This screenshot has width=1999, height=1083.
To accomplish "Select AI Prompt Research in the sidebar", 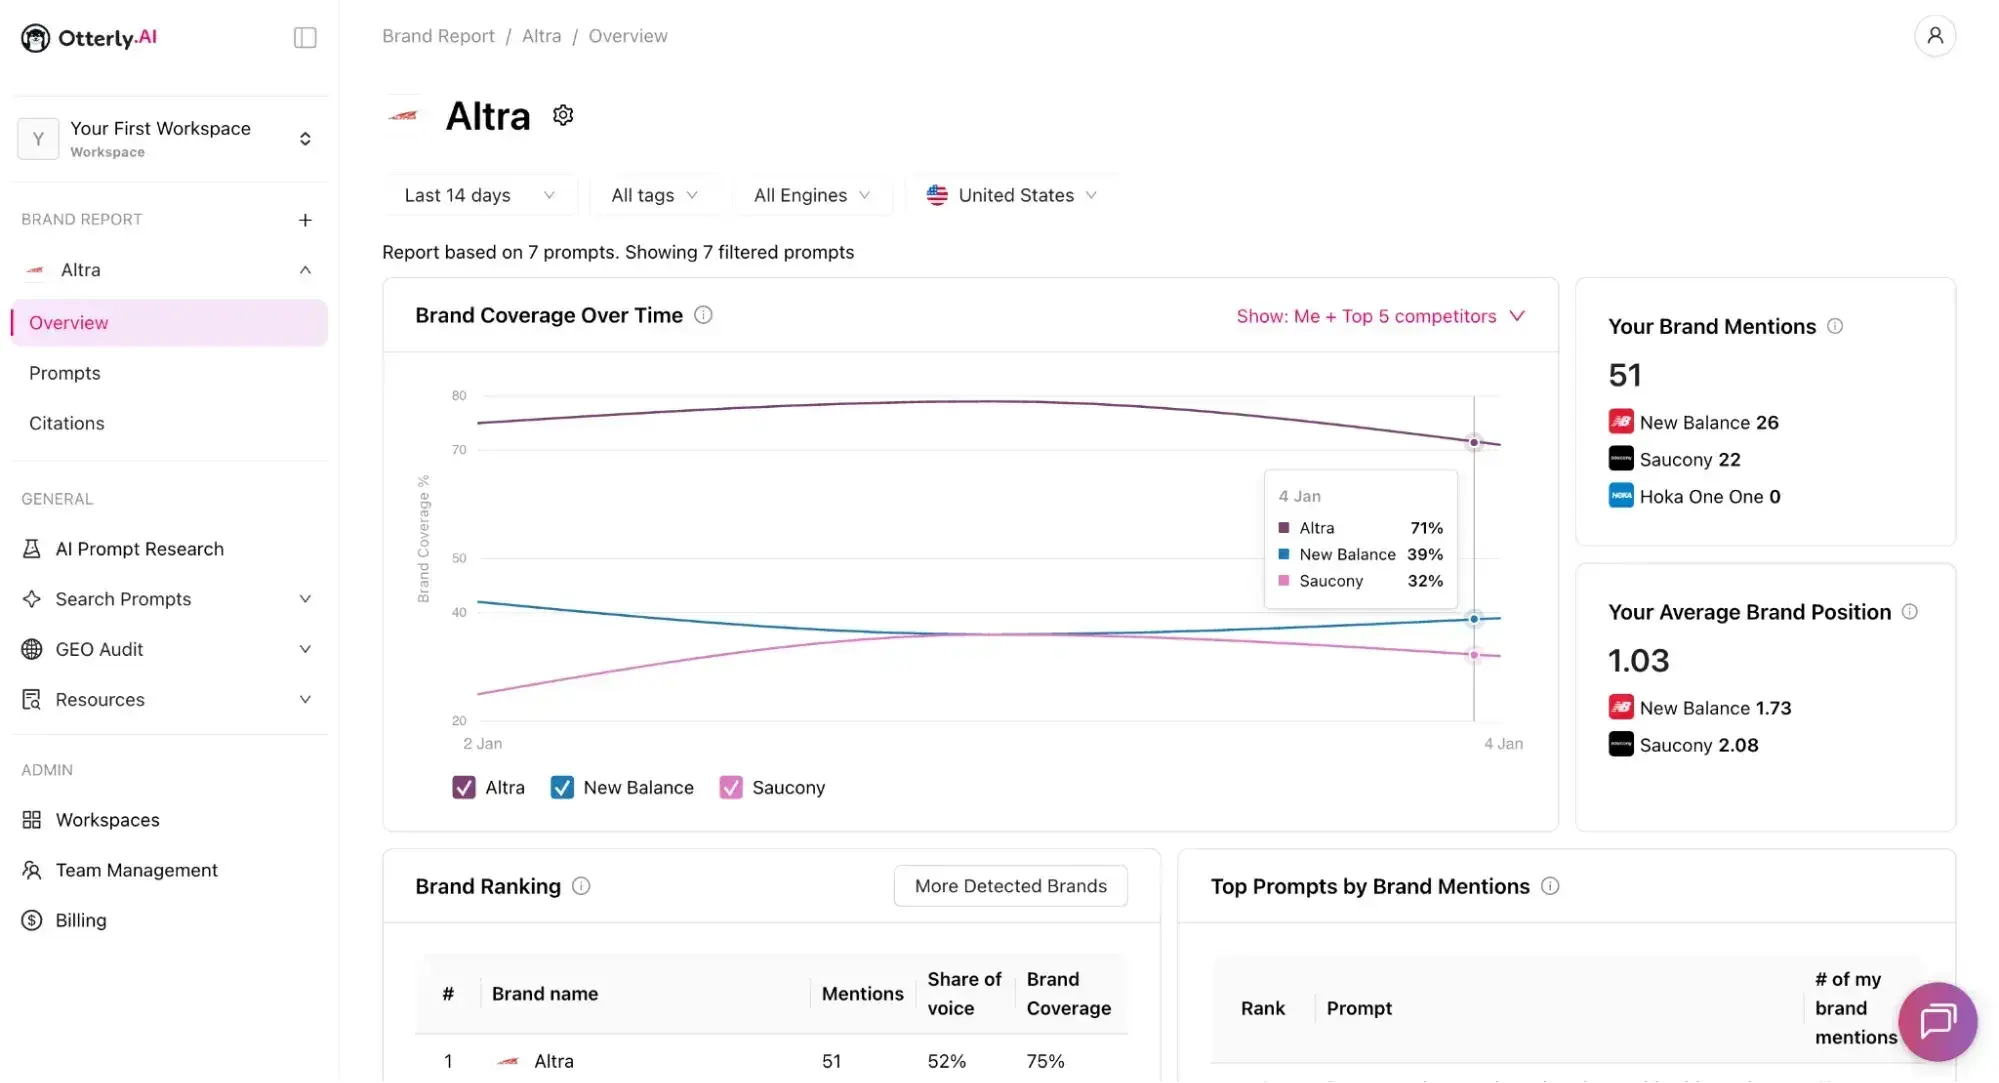I will (139, 548).
